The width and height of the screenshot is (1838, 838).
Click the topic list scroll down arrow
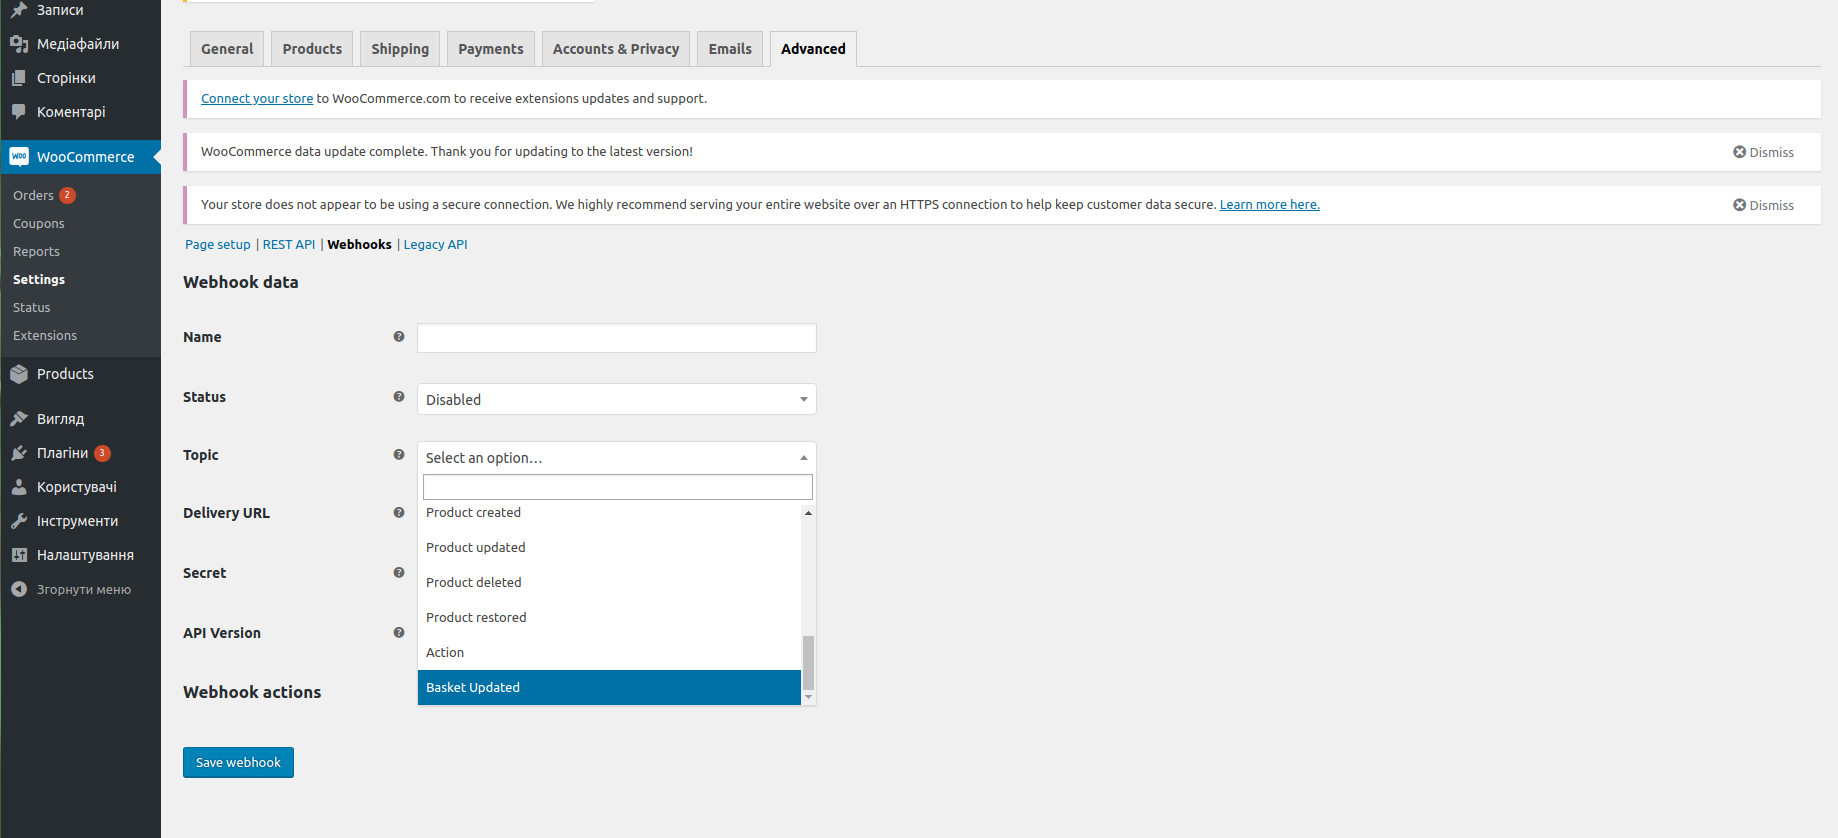(808, 697)
